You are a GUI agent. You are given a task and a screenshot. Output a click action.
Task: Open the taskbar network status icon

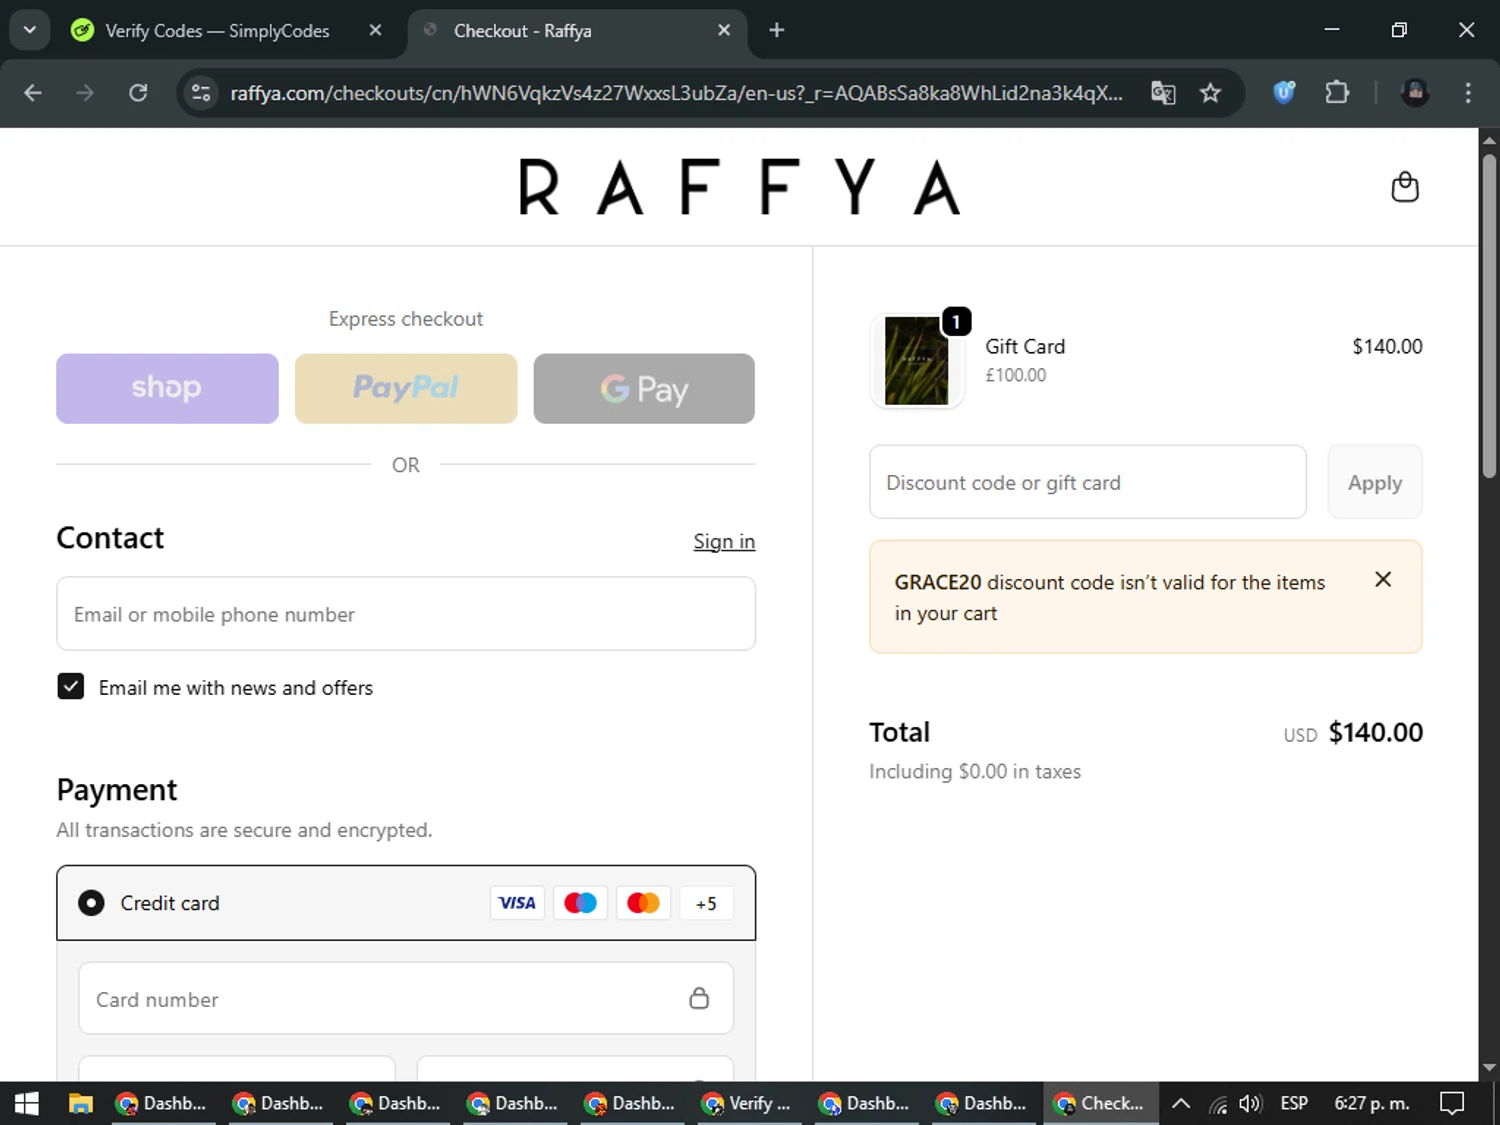pos(1217,1104)
